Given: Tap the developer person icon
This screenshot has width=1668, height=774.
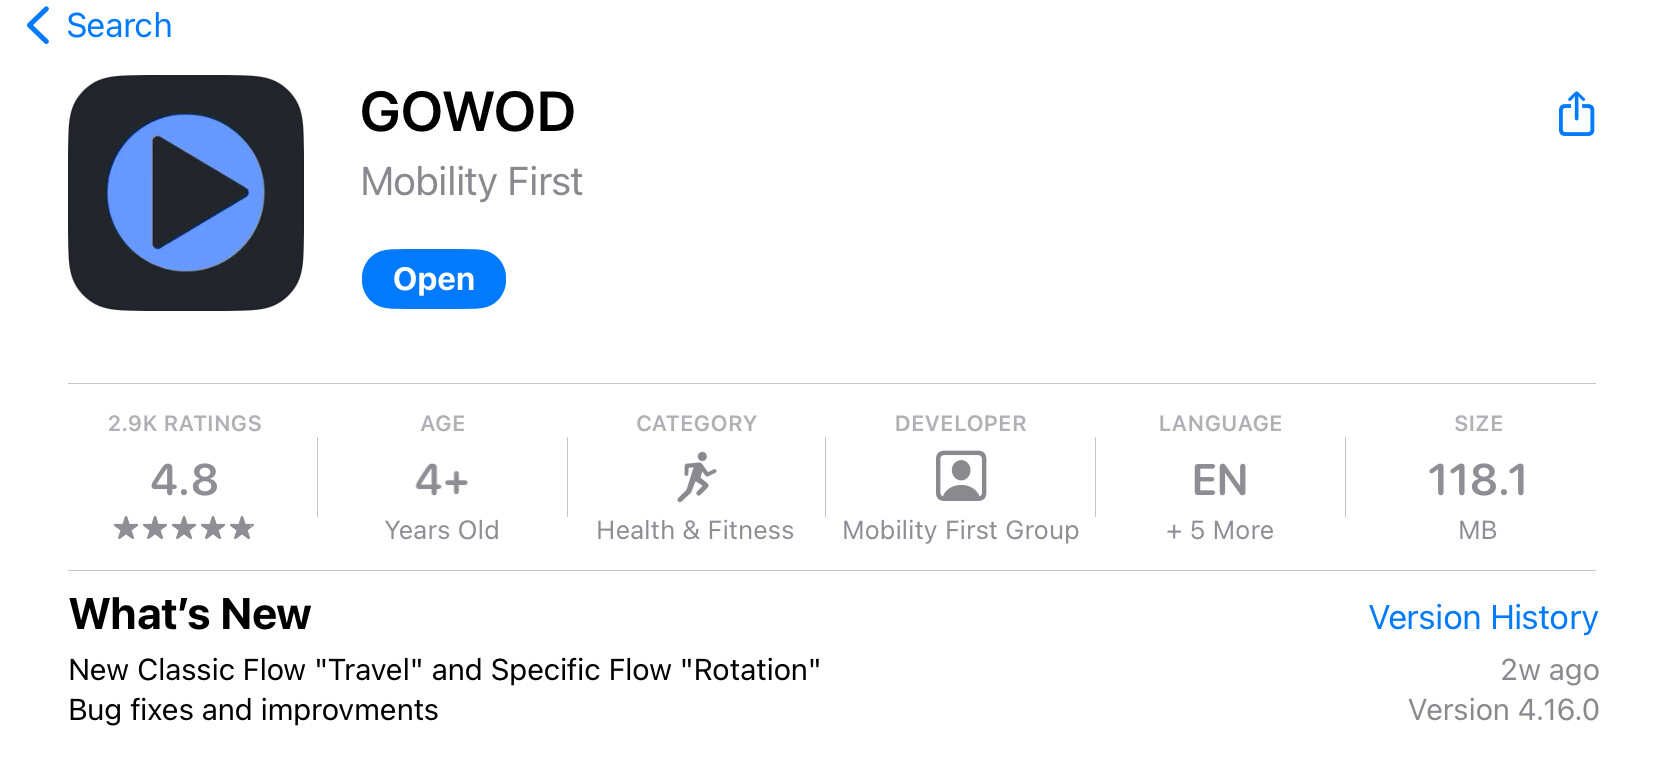Looking at the screenshot, I should (960, 476).
